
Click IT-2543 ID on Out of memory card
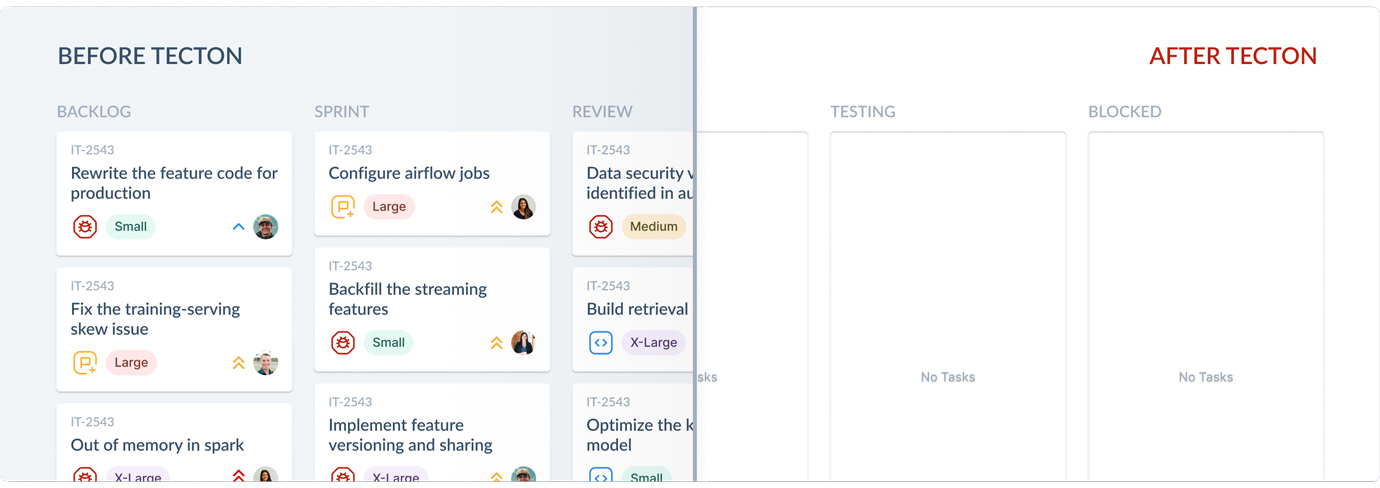pyautogui.click(x=92, y=422)
